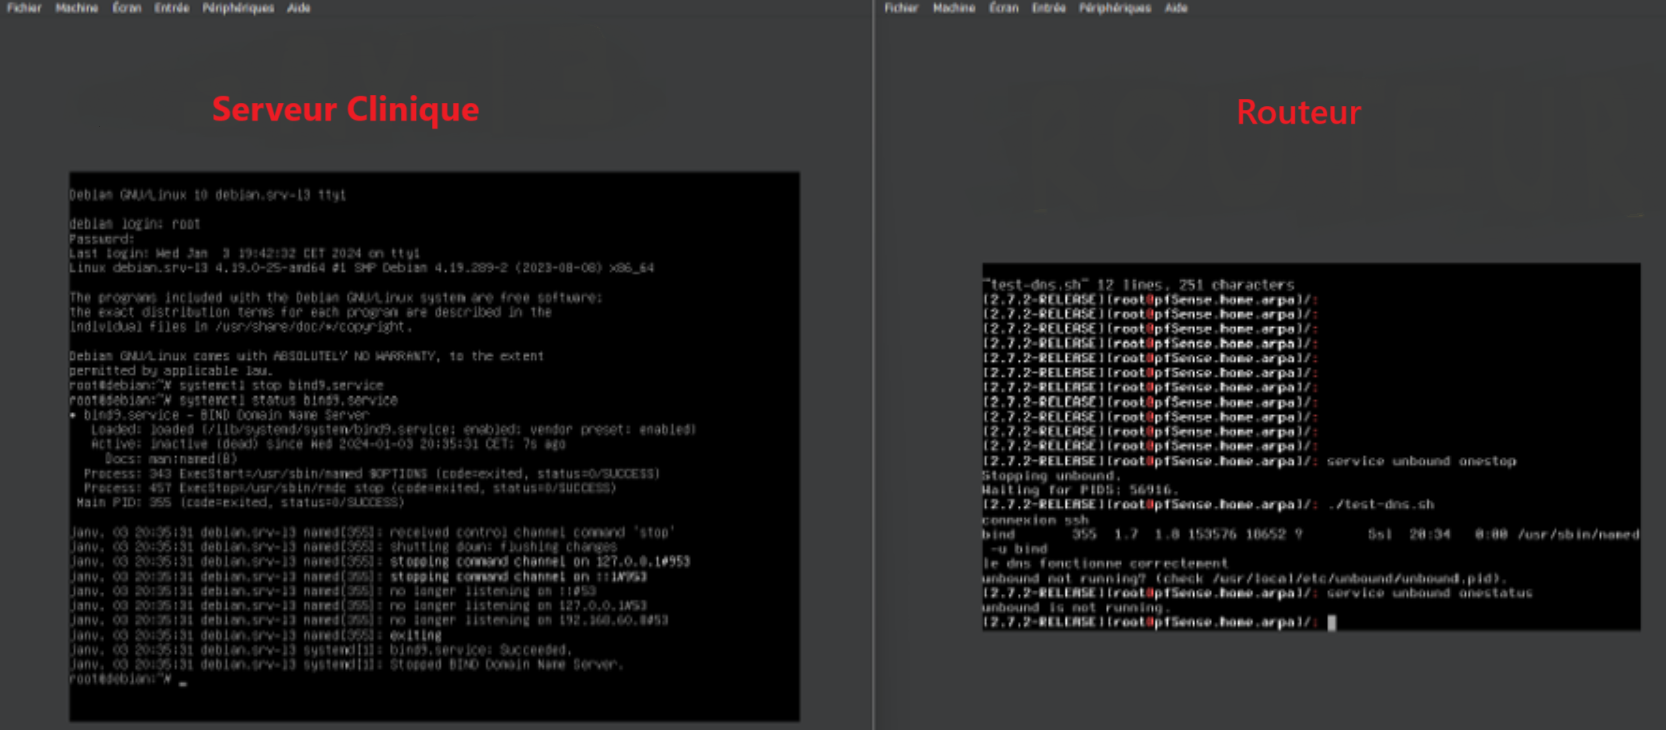Click the red Serveur Clinique title label
The width and height of the screenshot is (1666, 730).
point(345,109)
